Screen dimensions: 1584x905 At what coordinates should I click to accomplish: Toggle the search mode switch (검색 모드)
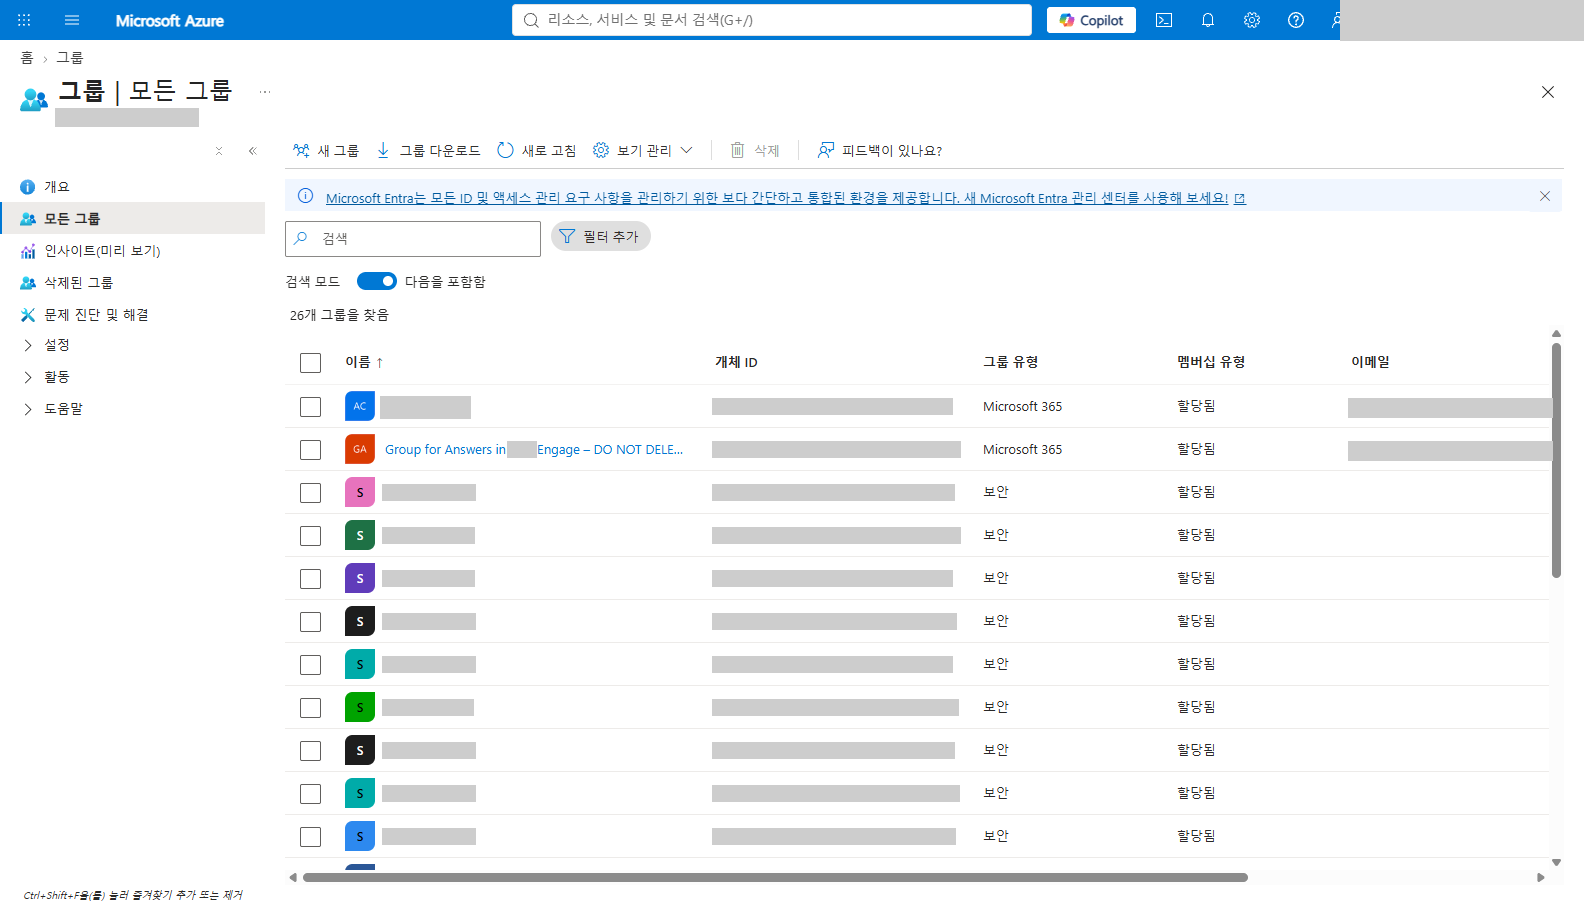point(377,281)
